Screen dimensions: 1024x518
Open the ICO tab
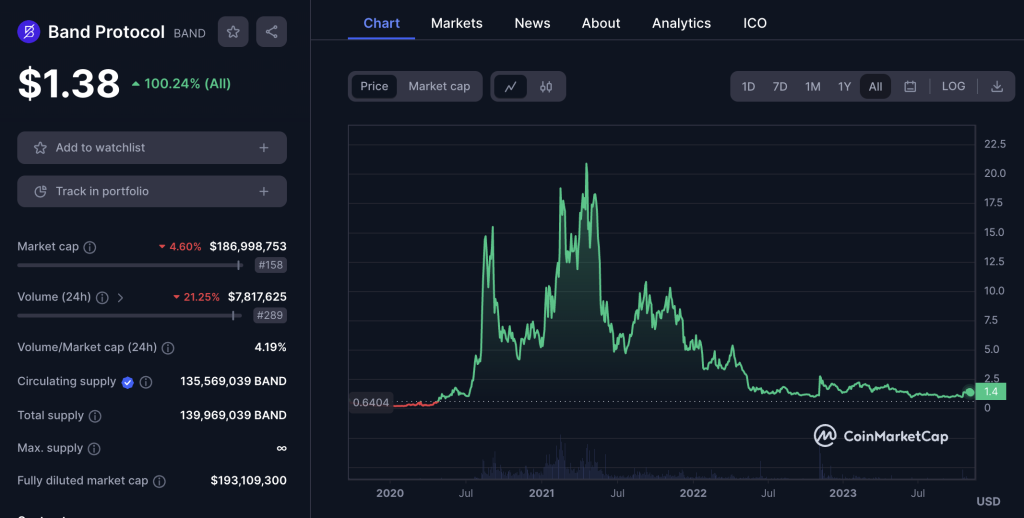(755, 23)
